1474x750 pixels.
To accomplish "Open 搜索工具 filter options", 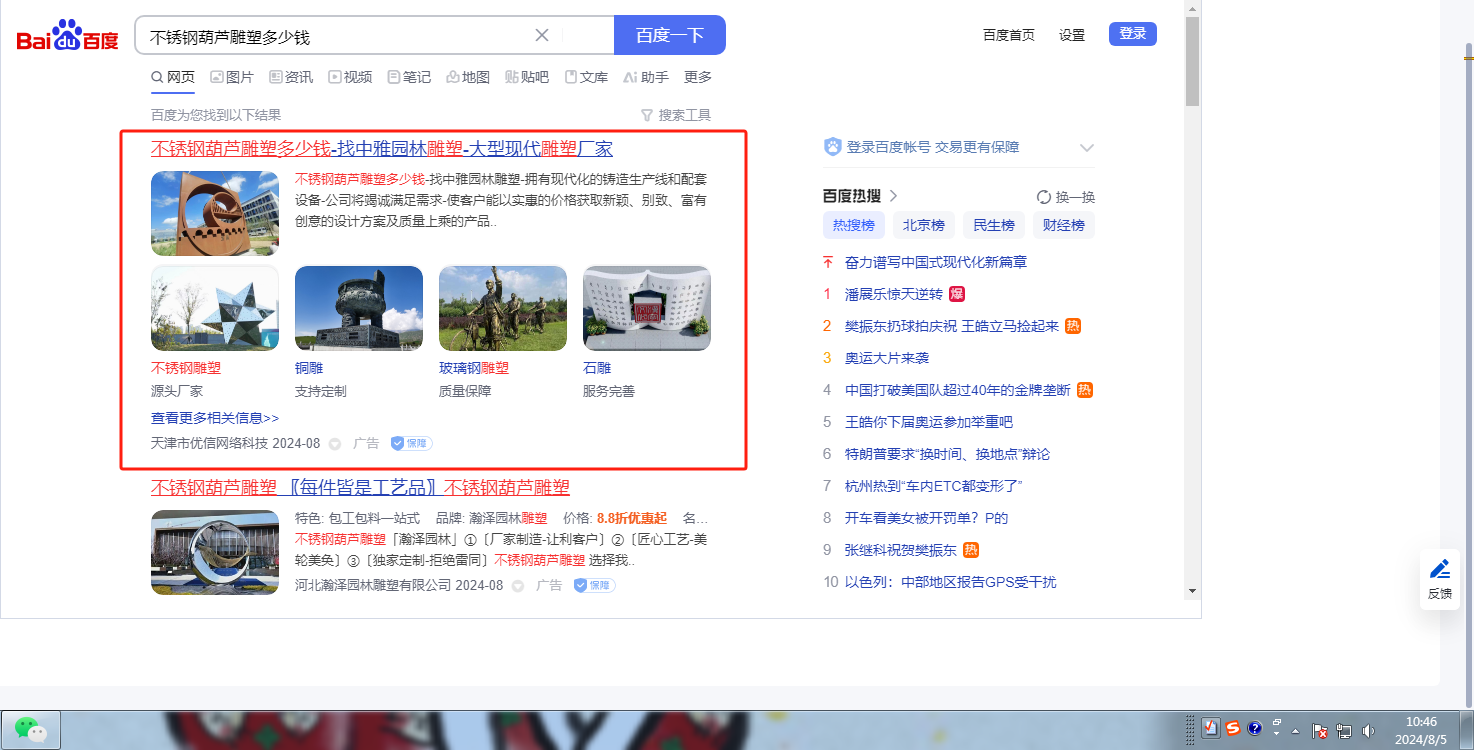I will click(676, 115).
